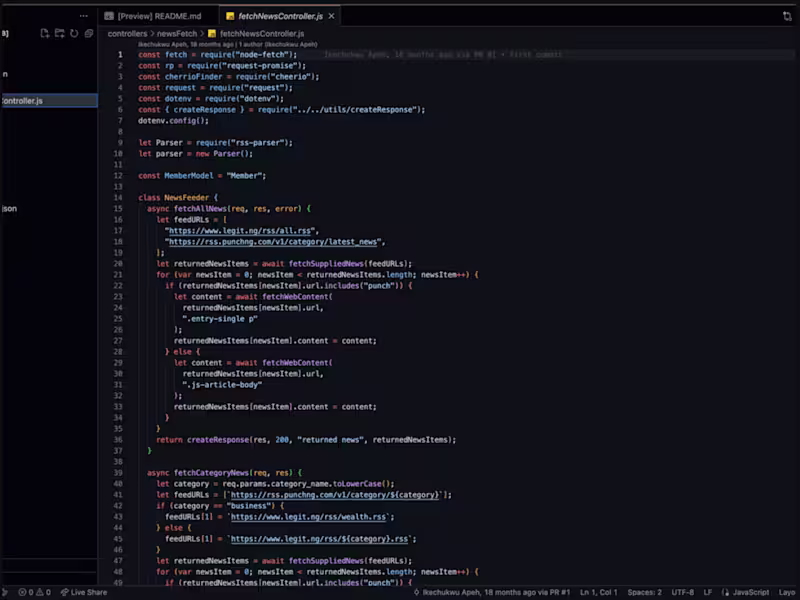The image size is (800, 600).
Task: Select the fetchNewsController.js editor tab
Action: click(280, 16)
